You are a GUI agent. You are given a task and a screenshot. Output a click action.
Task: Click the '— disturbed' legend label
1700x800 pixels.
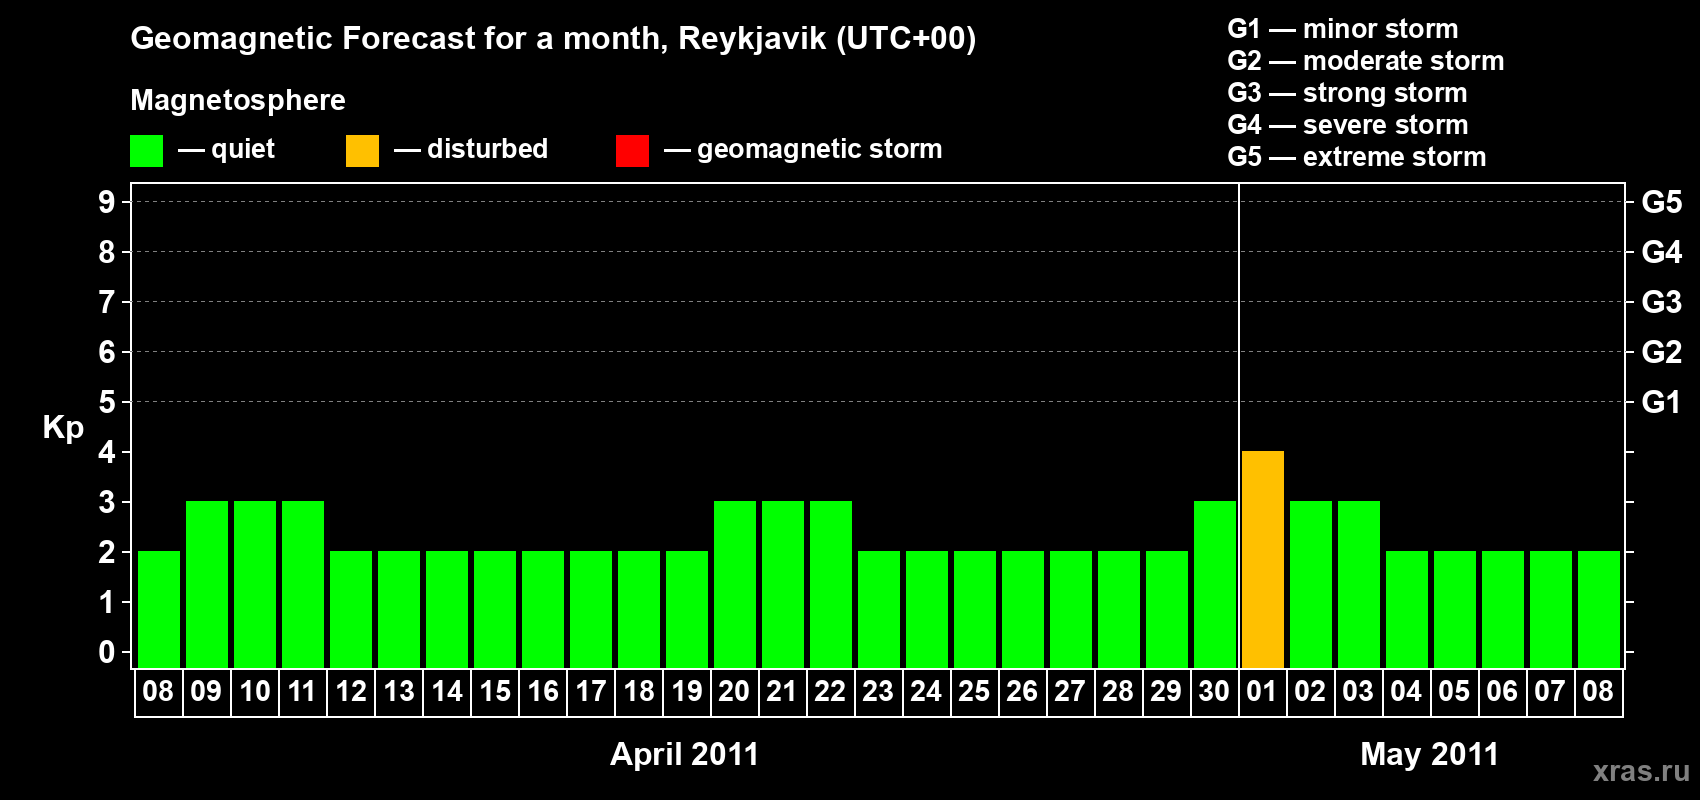471,150
